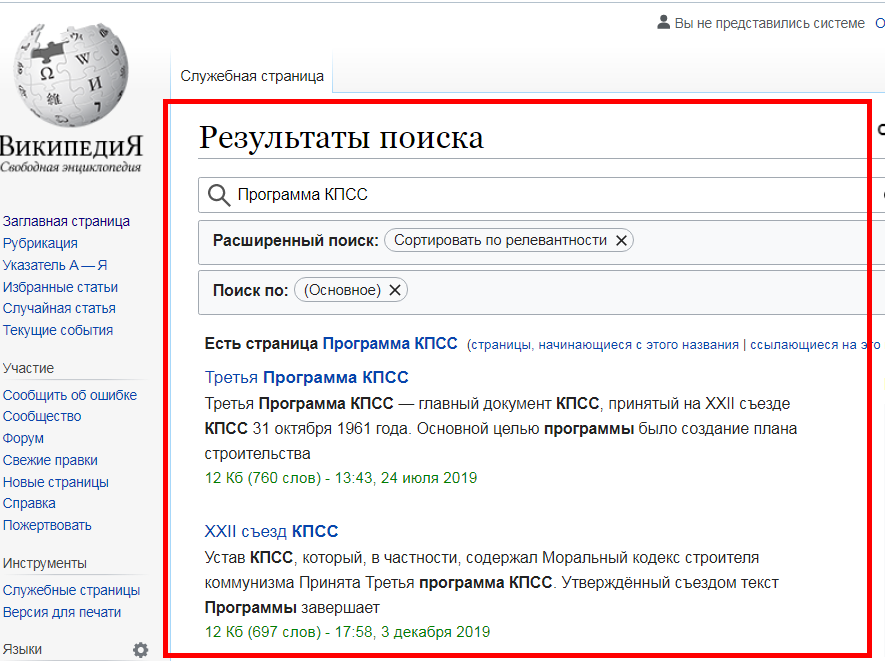
Task: Click the search field containing 'Программа КПСС'
Action: click(541, 195)
